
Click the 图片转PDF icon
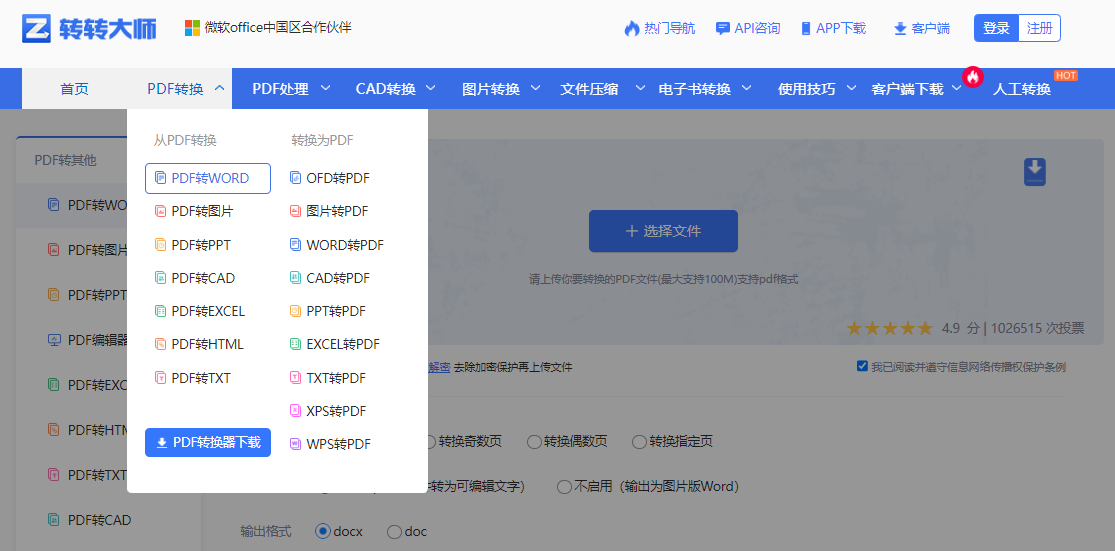point(295,211)
